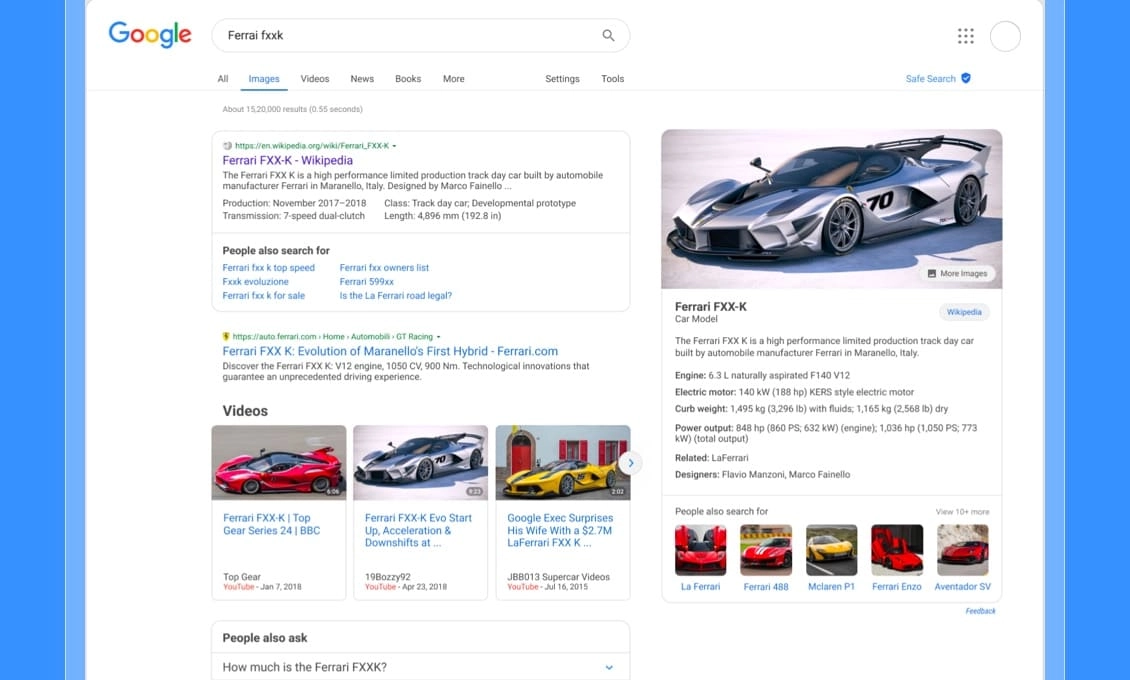Image resolution: width=1130 pixels, height=680 pixels.
Task: Open the Videos tab
Action: tap(315, 79)
